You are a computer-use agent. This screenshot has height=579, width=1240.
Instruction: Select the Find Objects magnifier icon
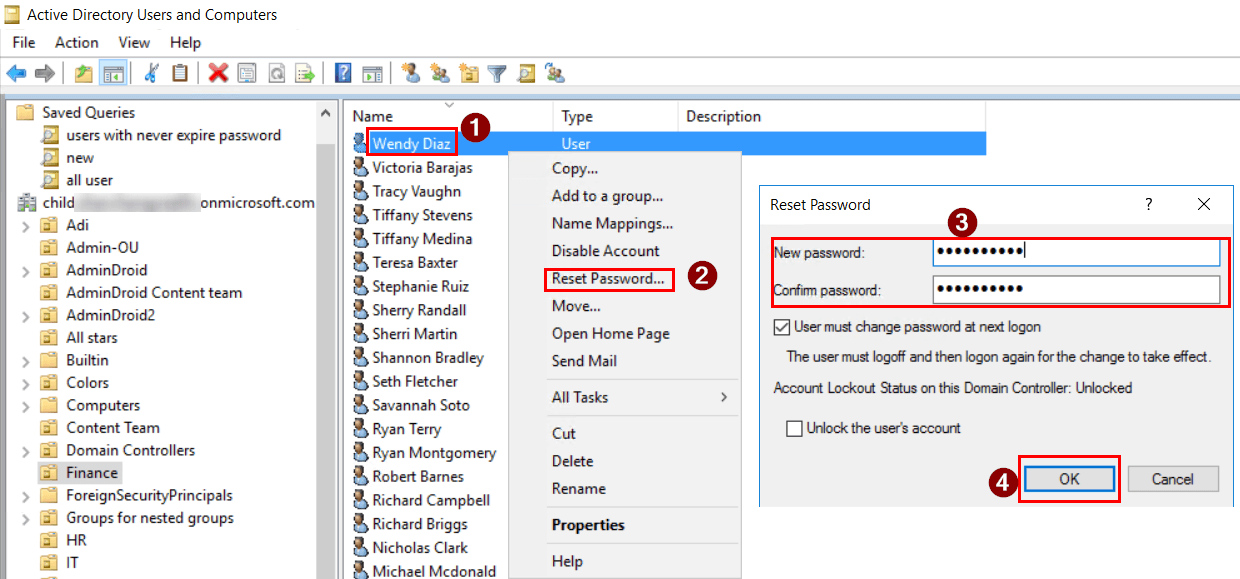[x=525, y=72]
